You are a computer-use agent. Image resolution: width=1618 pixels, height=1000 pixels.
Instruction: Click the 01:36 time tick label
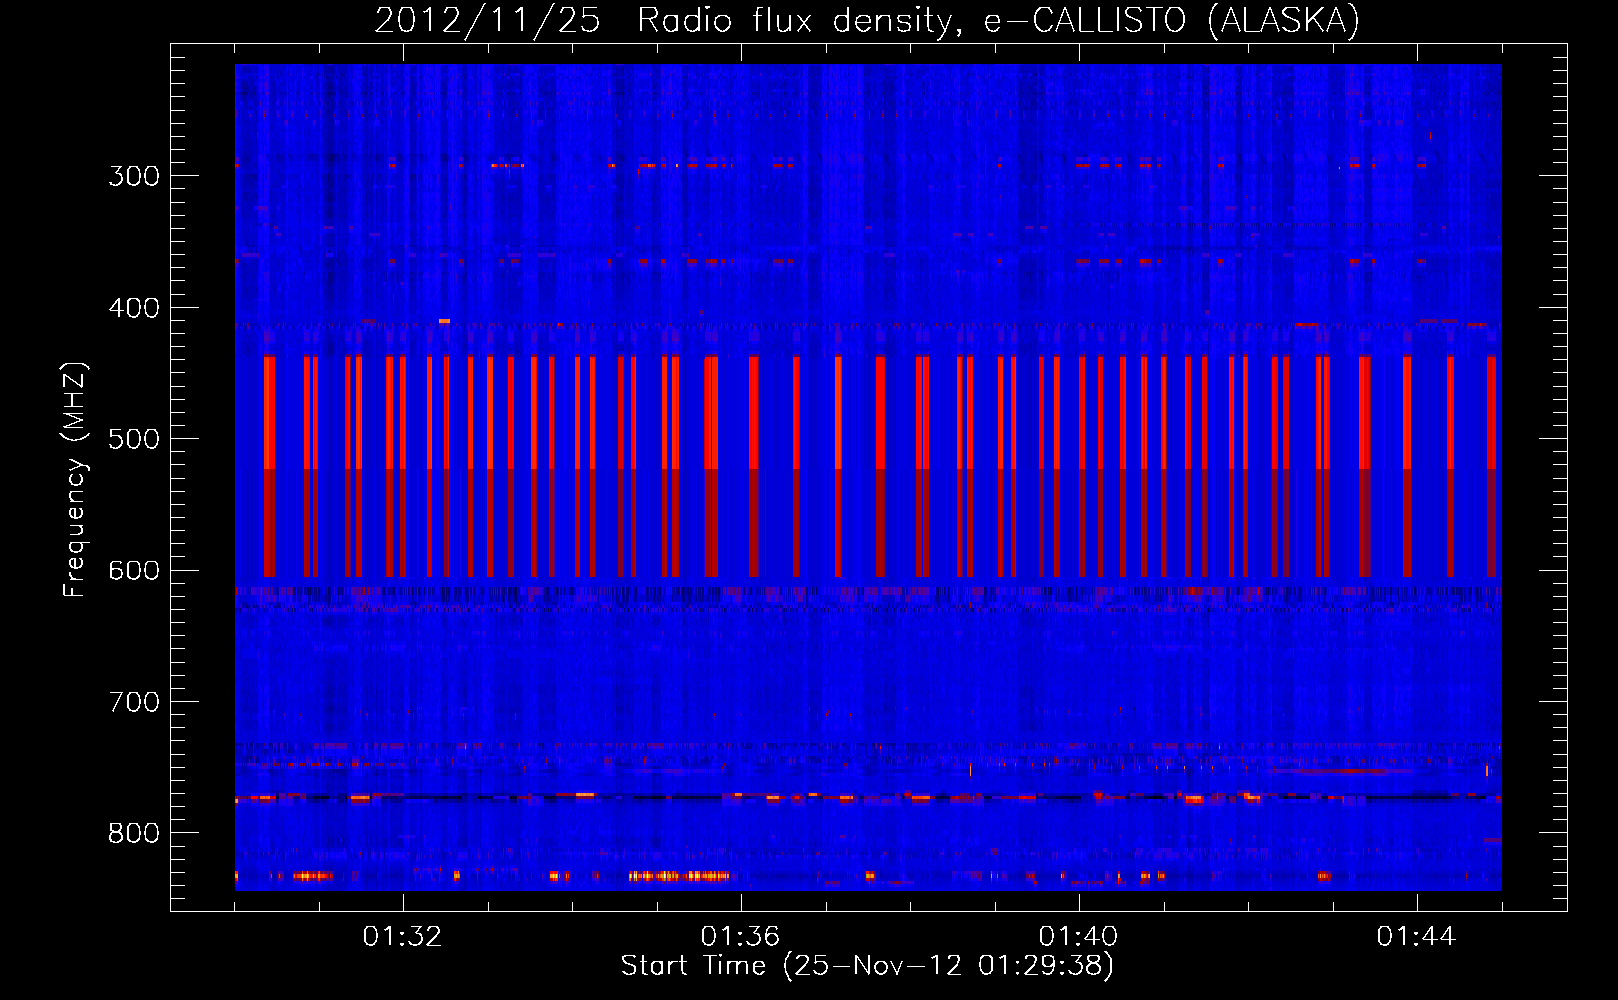coord(740,937)
